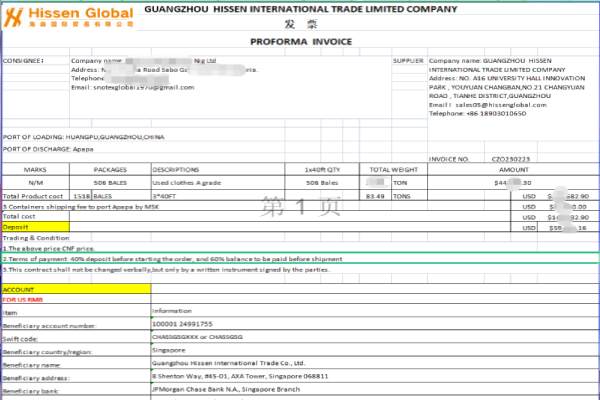Select the supplier Address: NO. A16 line

pyautogui.click(x=507, y=78)
